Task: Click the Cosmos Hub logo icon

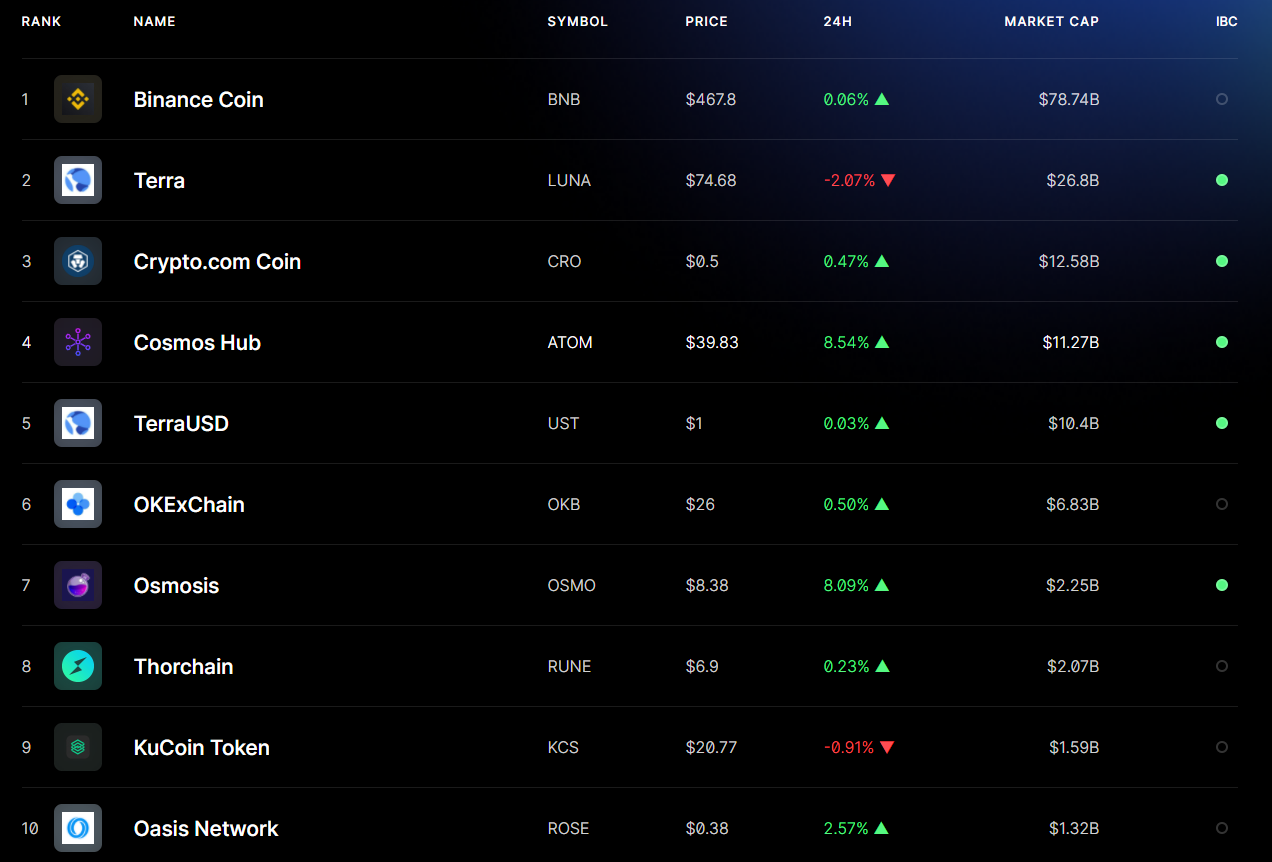Action: [x=78, y=342]
